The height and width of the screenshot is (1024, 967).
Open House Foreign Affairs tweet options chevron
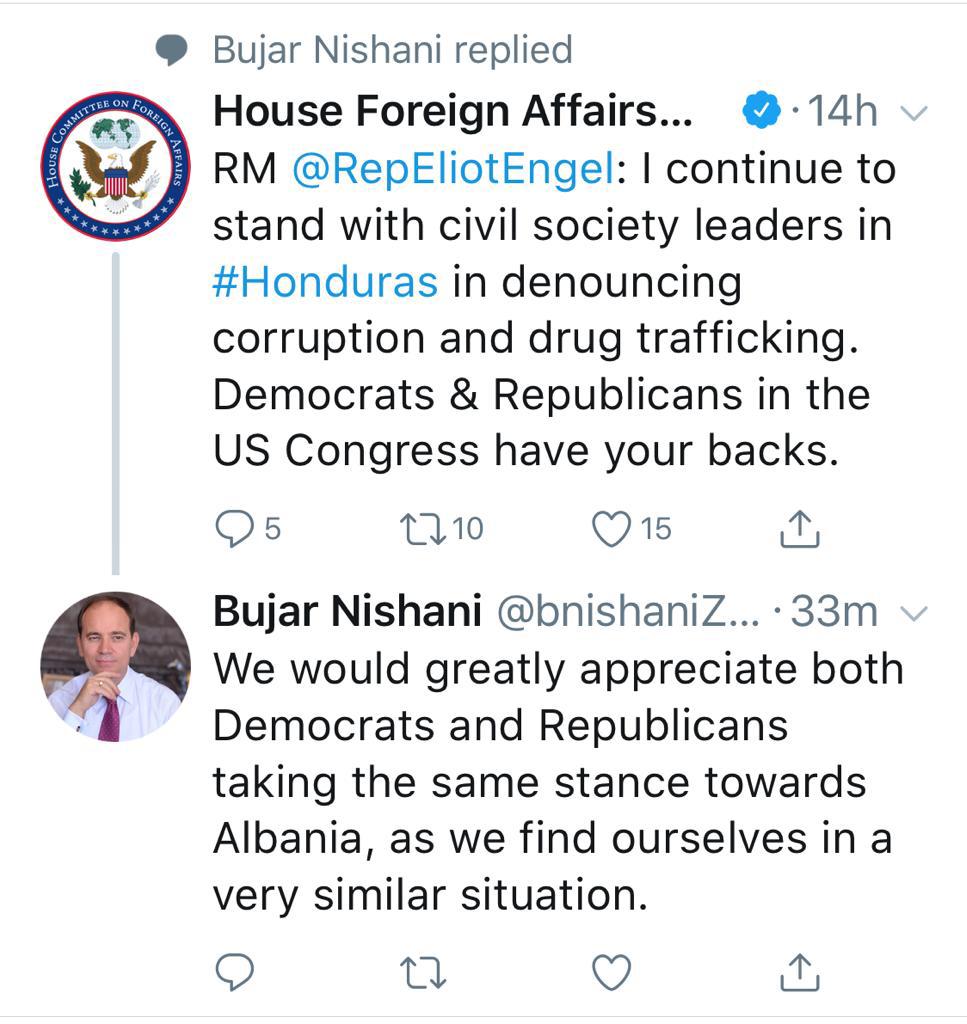coord(914,113)
